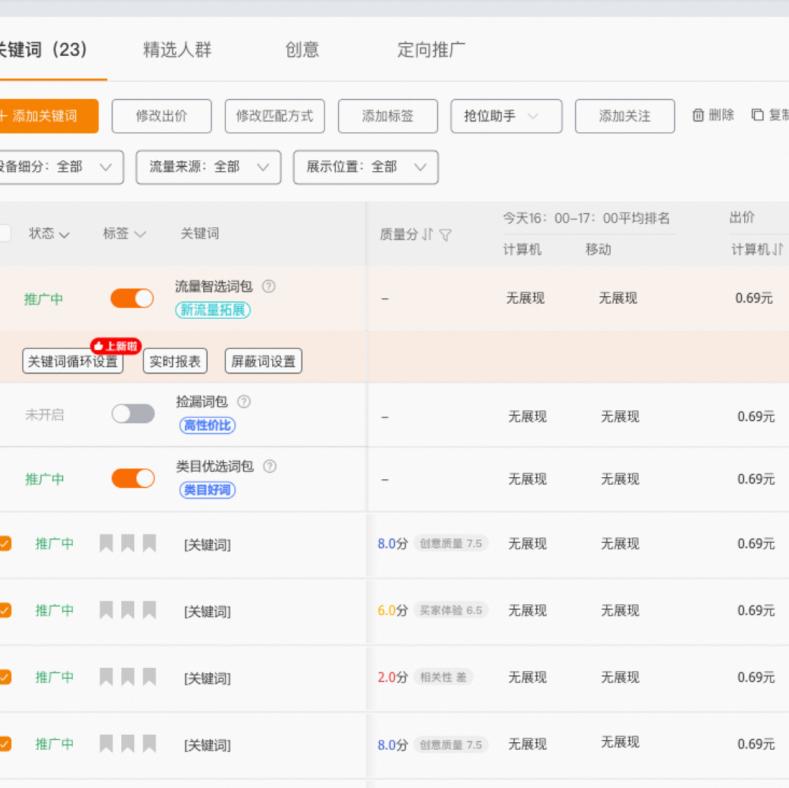Open the 抢位助手 dropdown

click(x=506, y=116)
